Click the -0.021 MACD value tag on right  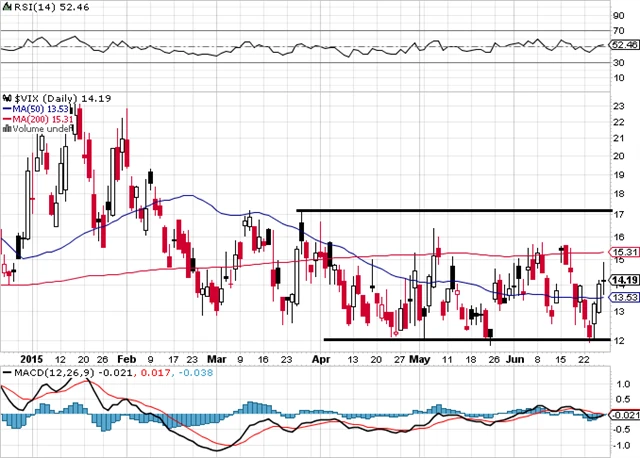point(622,415)
